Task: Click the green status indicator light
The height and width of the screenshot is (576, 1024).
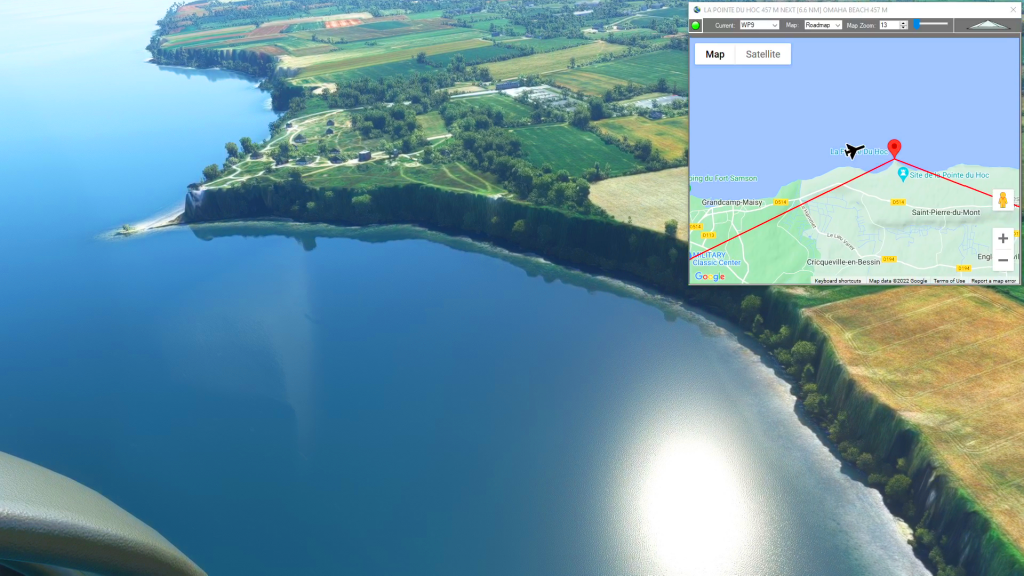Action: (x=696, y=25)
